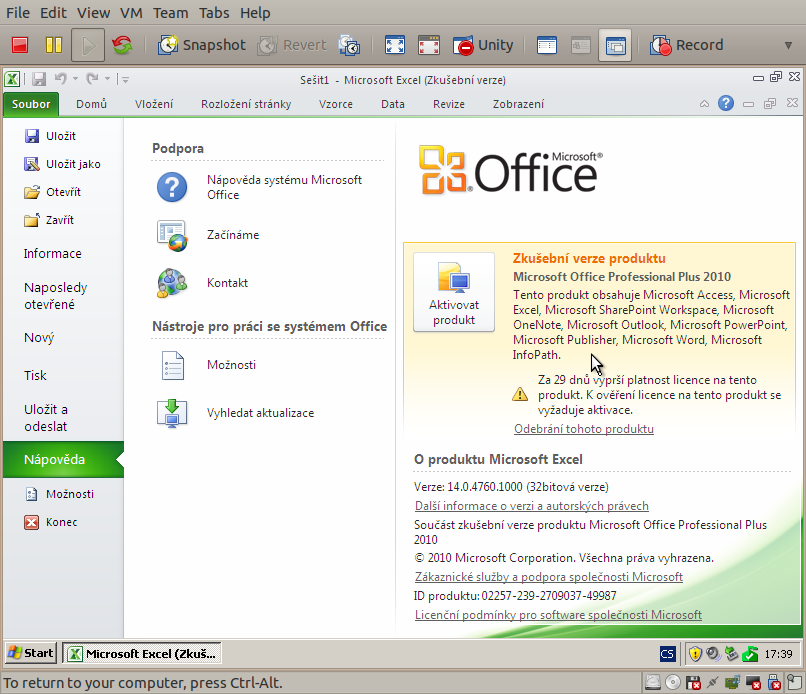This screenshot has width=806, height=694.
Task: Switch to the Vzorce tab
Action: tap(336, 104)
